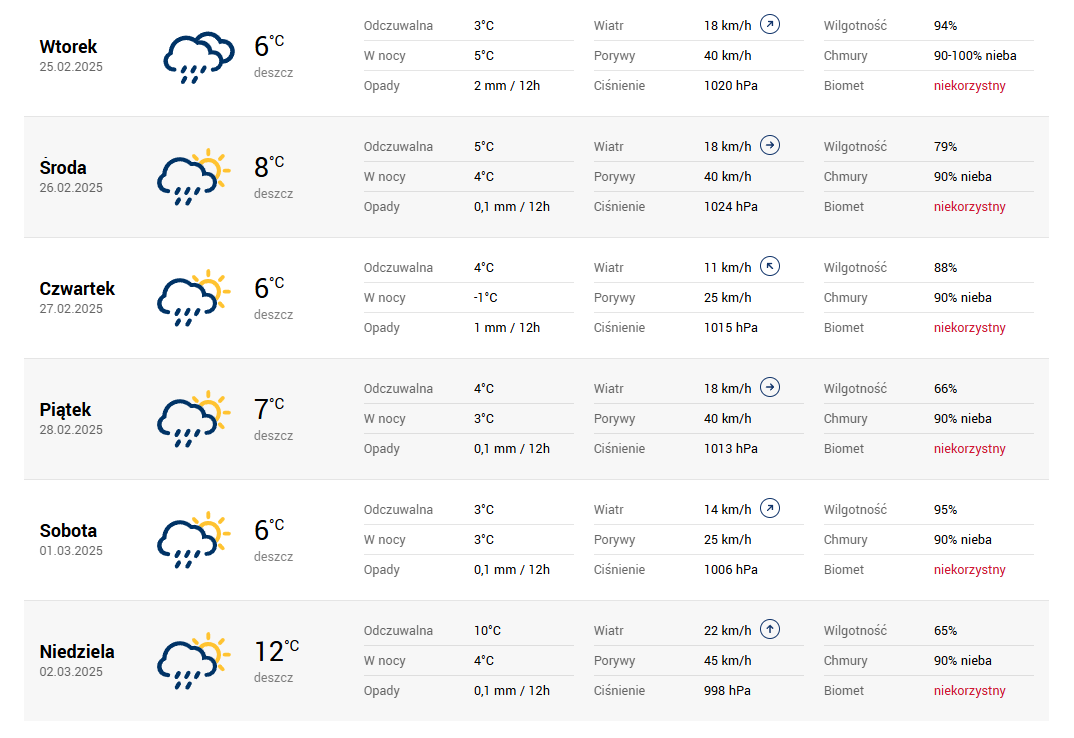Click Czwartek's cloudy rain weather icon

192,299
